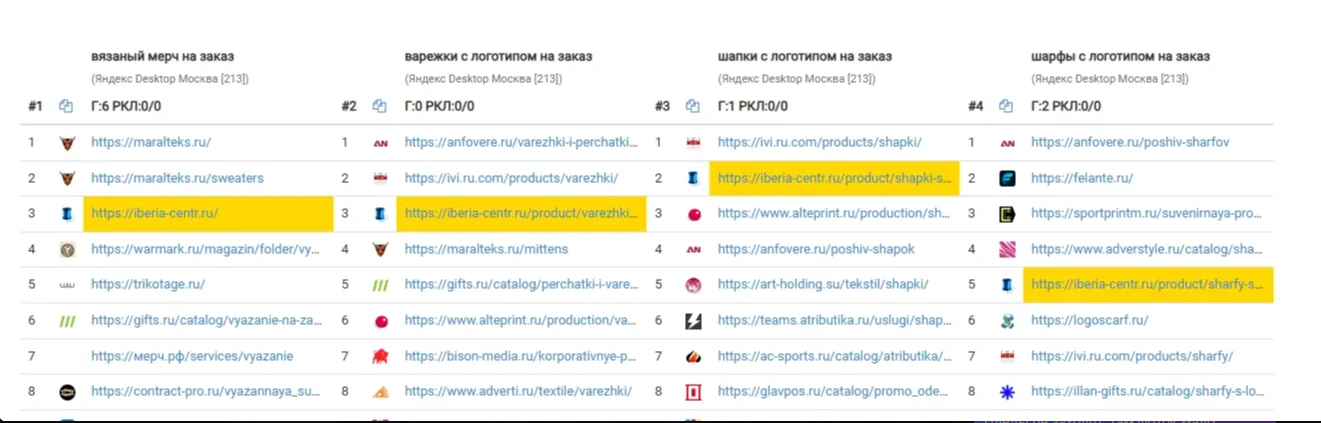Open ivi.ru.com/products/sharfy/ link
This screenshot has width=1321, height=423.
(1132, 356)
